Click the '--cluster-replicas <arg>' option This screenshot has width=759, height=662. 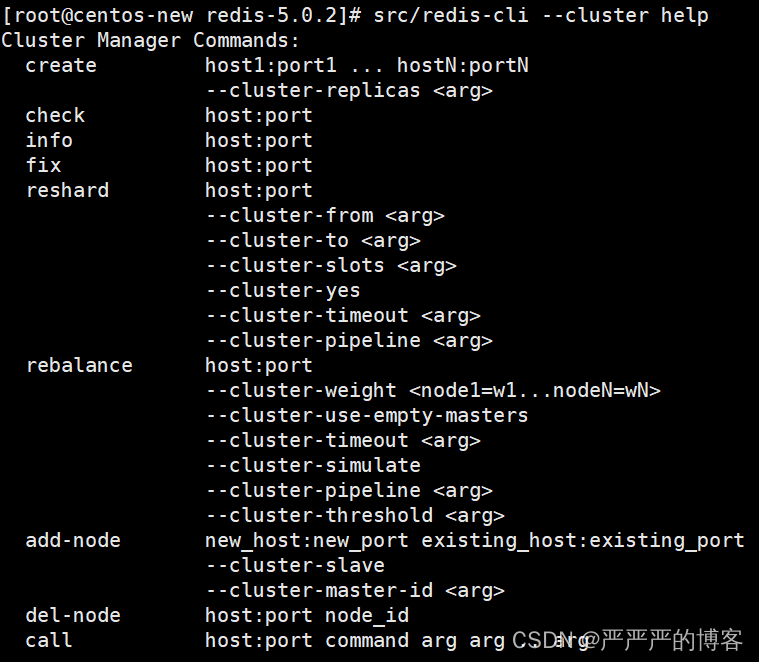pyautogui.click(x=349, y=90)
